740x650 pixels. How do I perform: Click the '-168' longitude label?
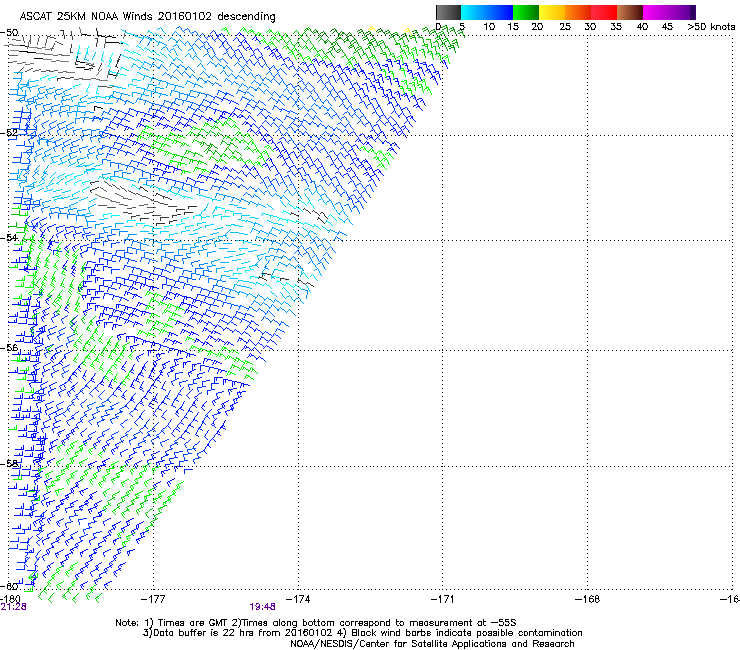click(x=588, y=599)
